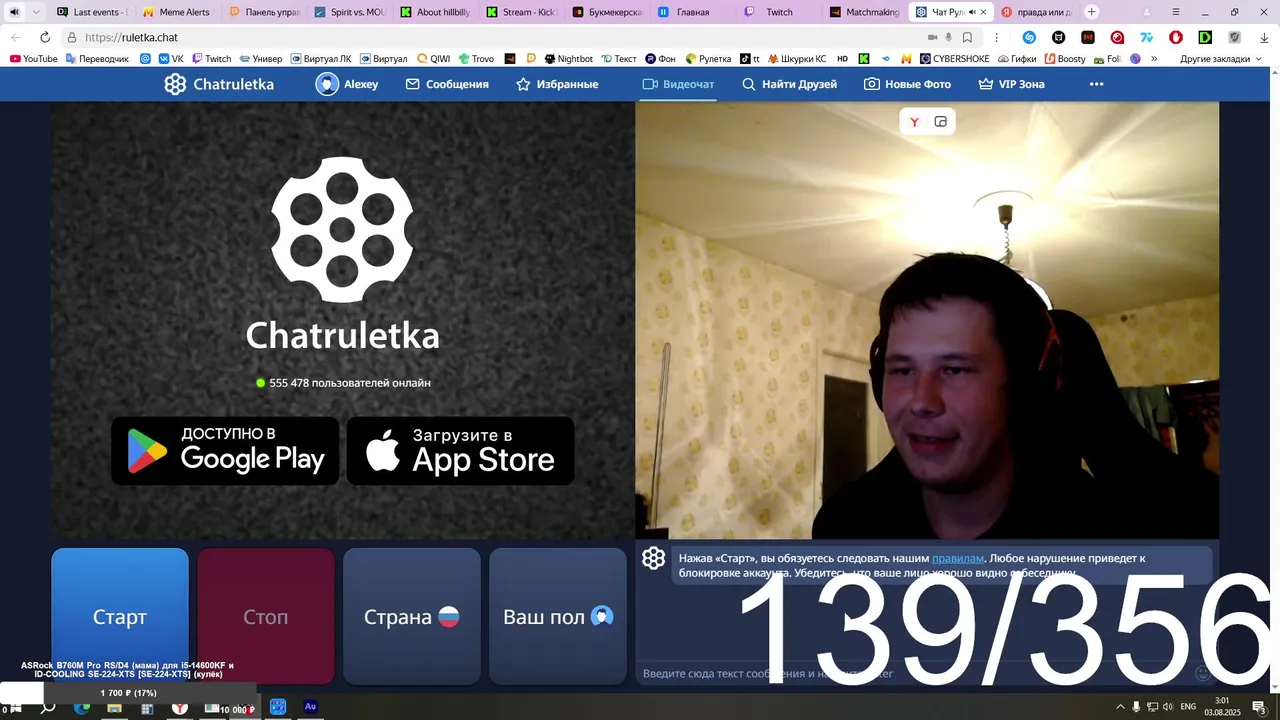The height and width of the screenshot is (720, 1280).
Task: Open the YouTube bookmark
Action: 33,59
